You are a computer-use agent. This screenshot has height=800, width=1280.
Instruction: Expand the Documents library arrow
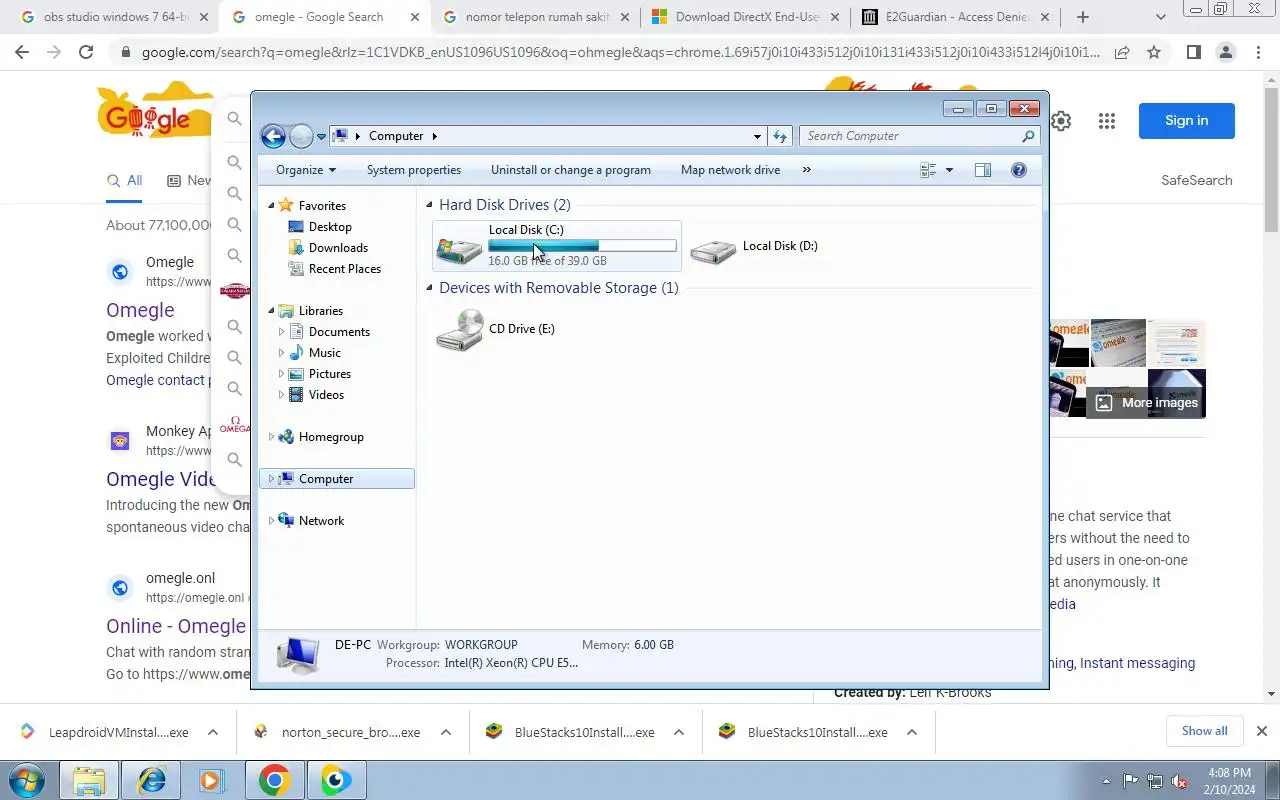pyautogui.click(x=281, y=331)
